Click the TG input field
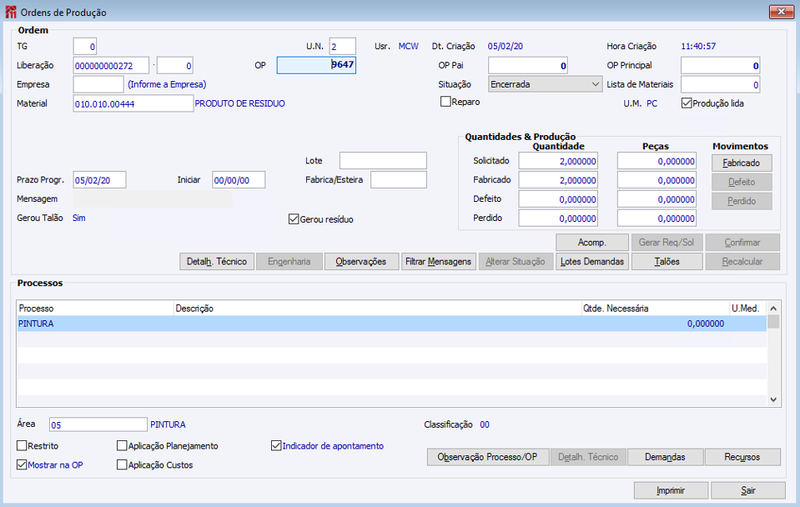The width and height of the screenshot is (800, 507). pyautogui.click(x=85, y=46)
